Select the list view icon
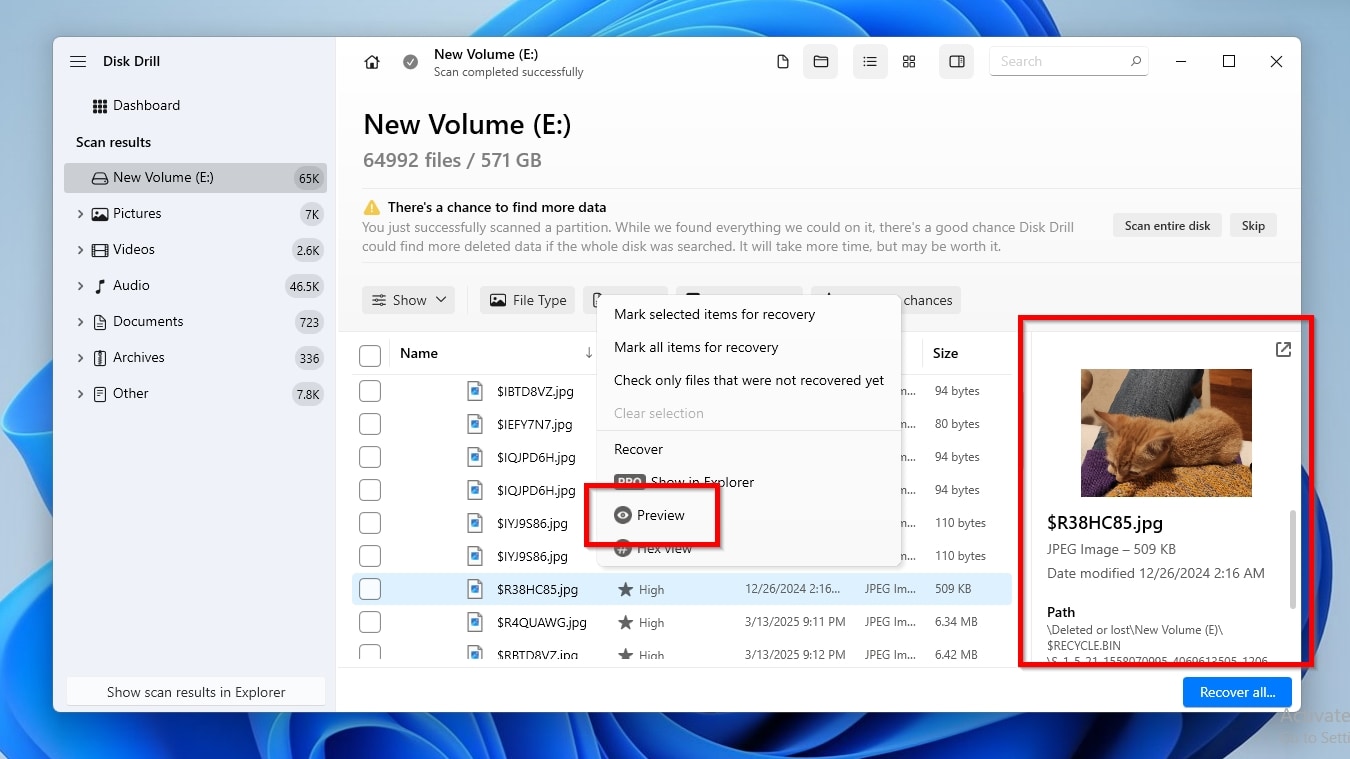This screenshot has height=759, width=1350. tap(870, 62)
